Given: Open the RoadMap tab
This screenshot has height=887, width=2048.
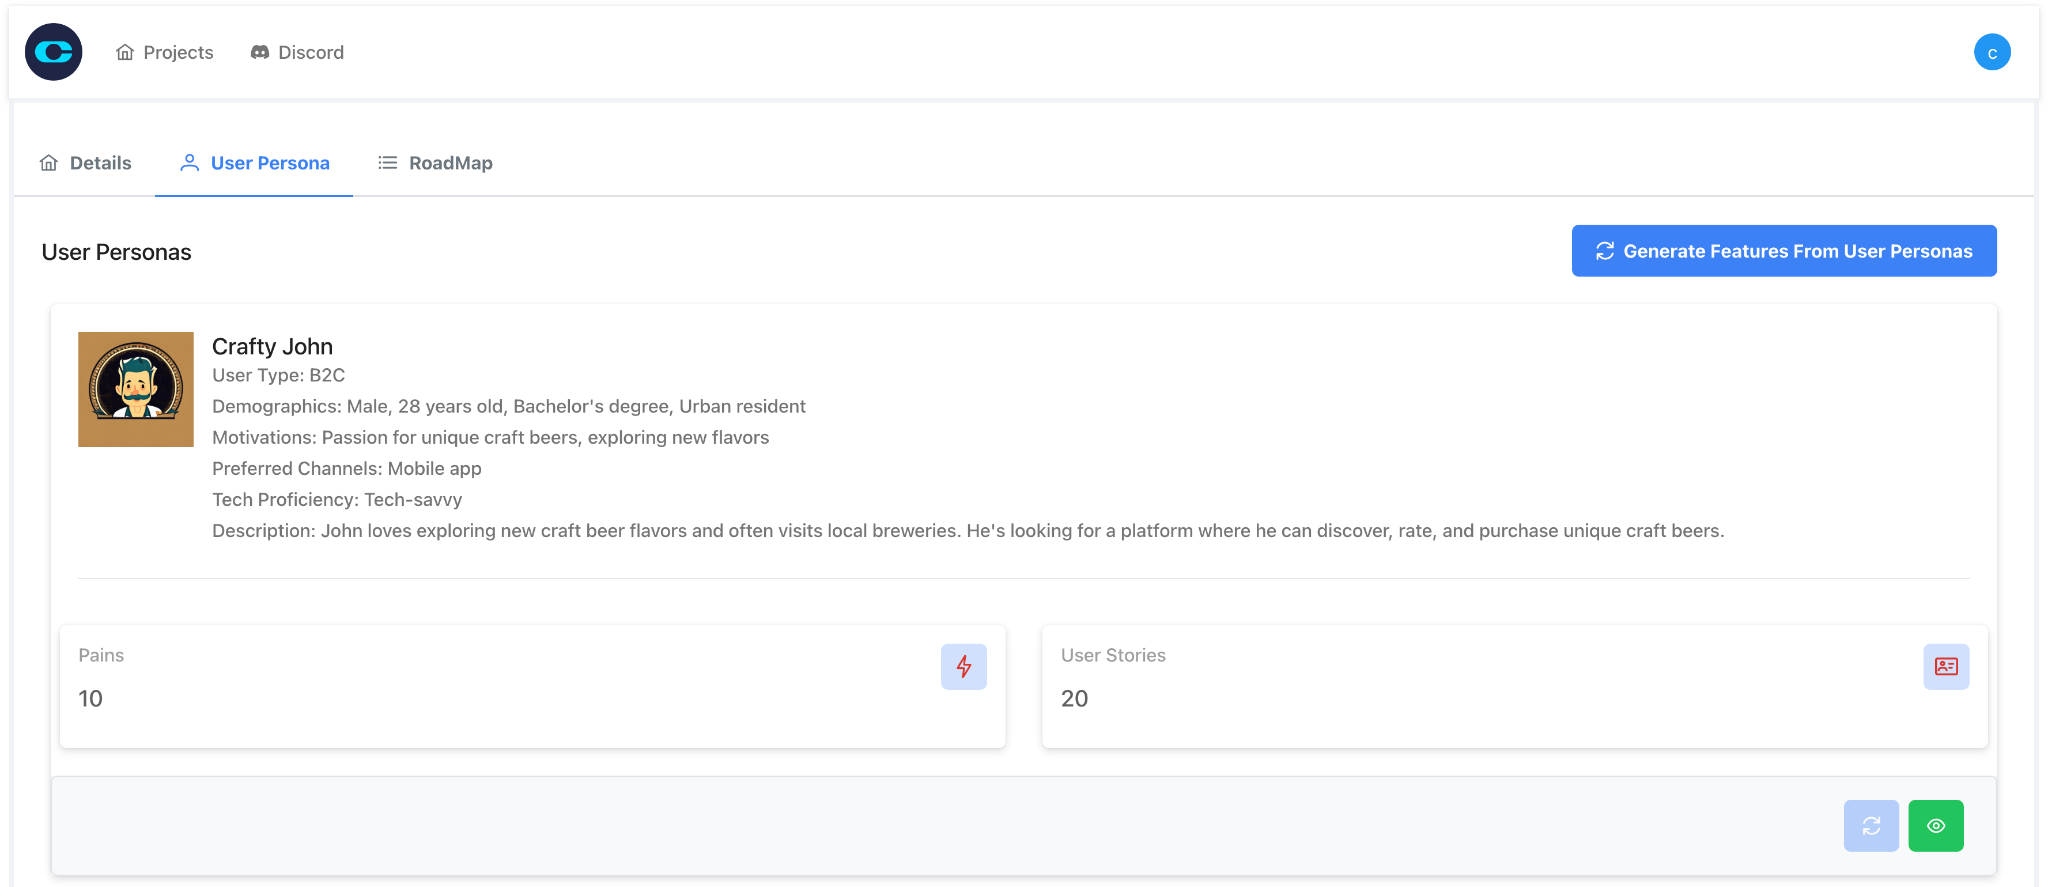Looking at the screenshot, I should coord(436,163).
